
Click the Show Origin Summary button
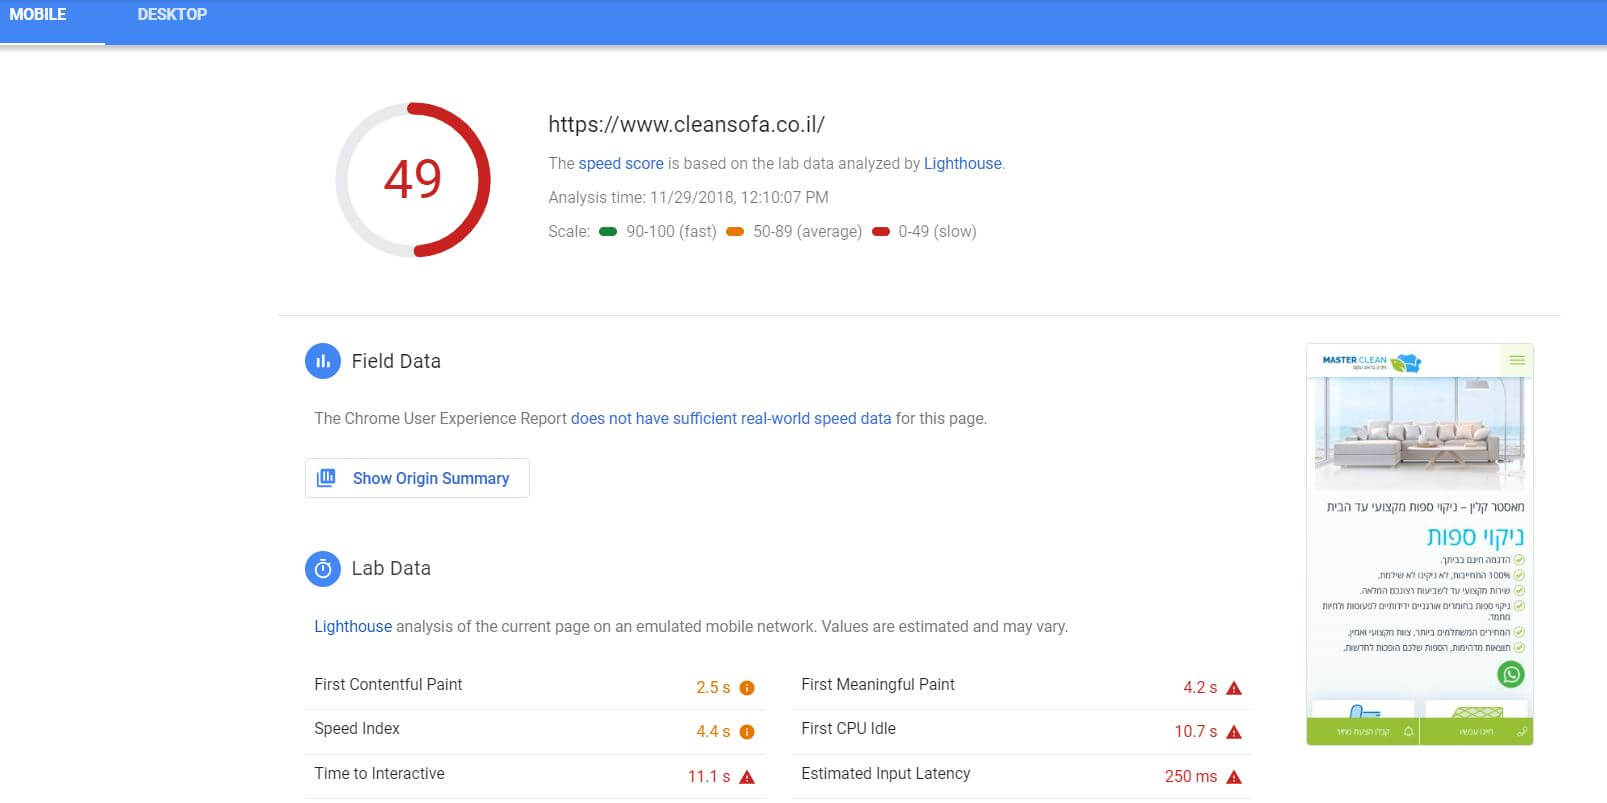click(417, 478)
